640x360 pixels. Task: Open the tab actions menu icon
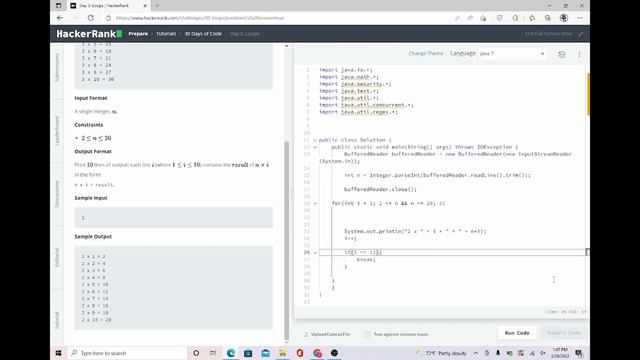pyautogui.click(x=58, y=6)
